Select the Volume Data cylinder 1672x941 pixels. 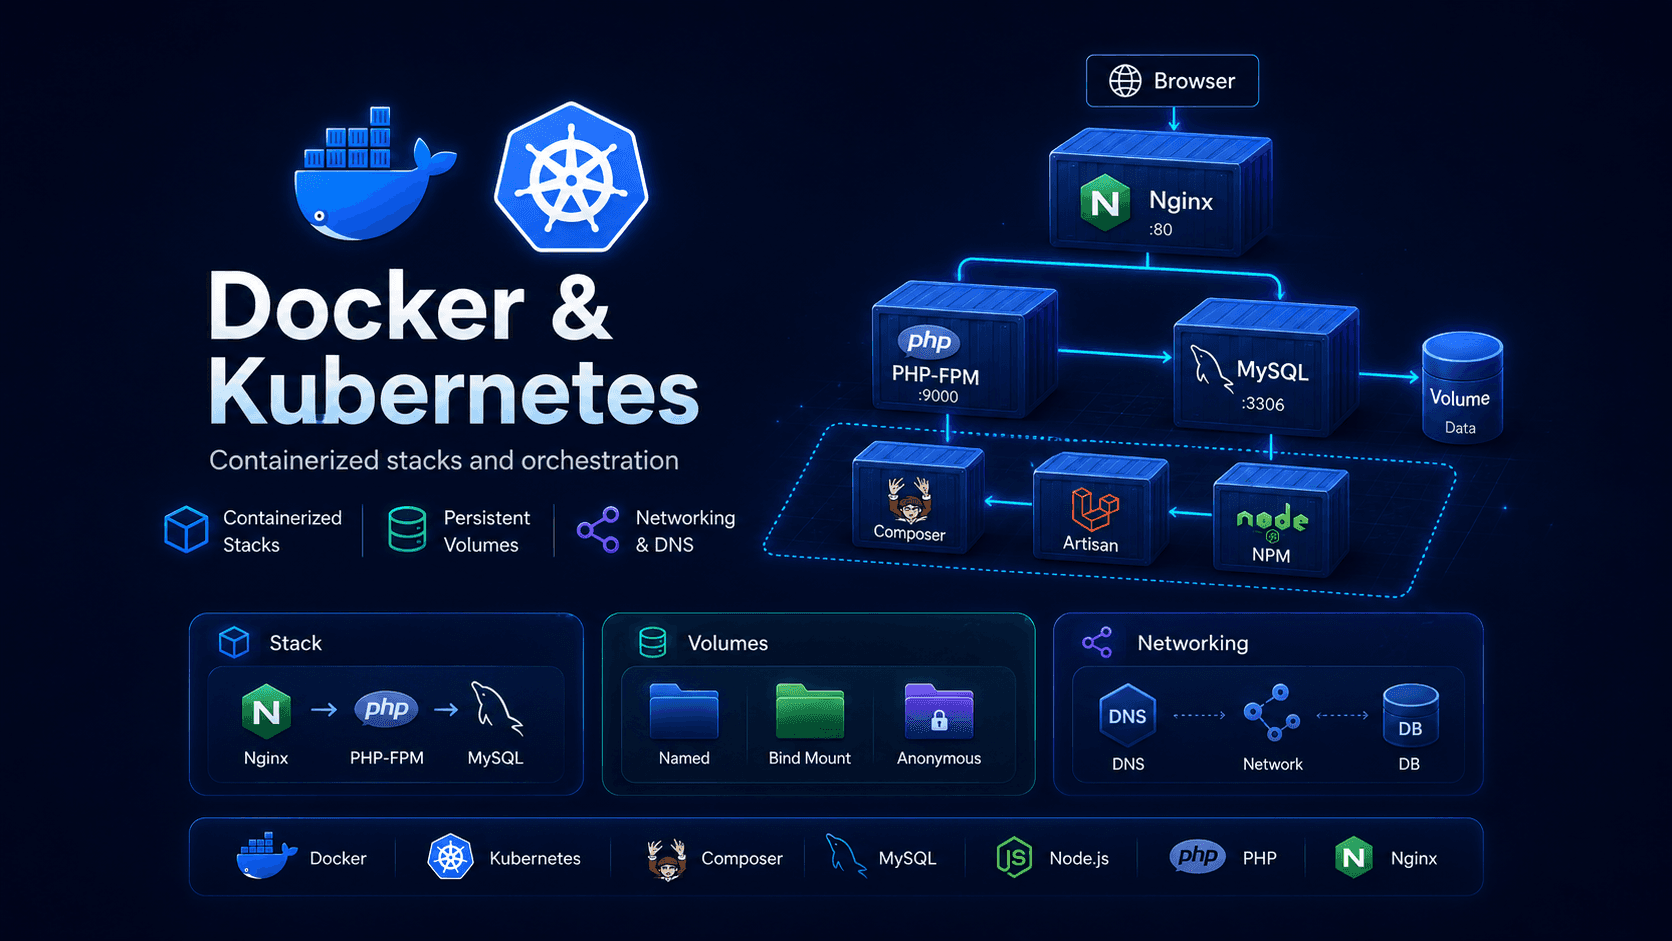click(x=1462, y=386)
